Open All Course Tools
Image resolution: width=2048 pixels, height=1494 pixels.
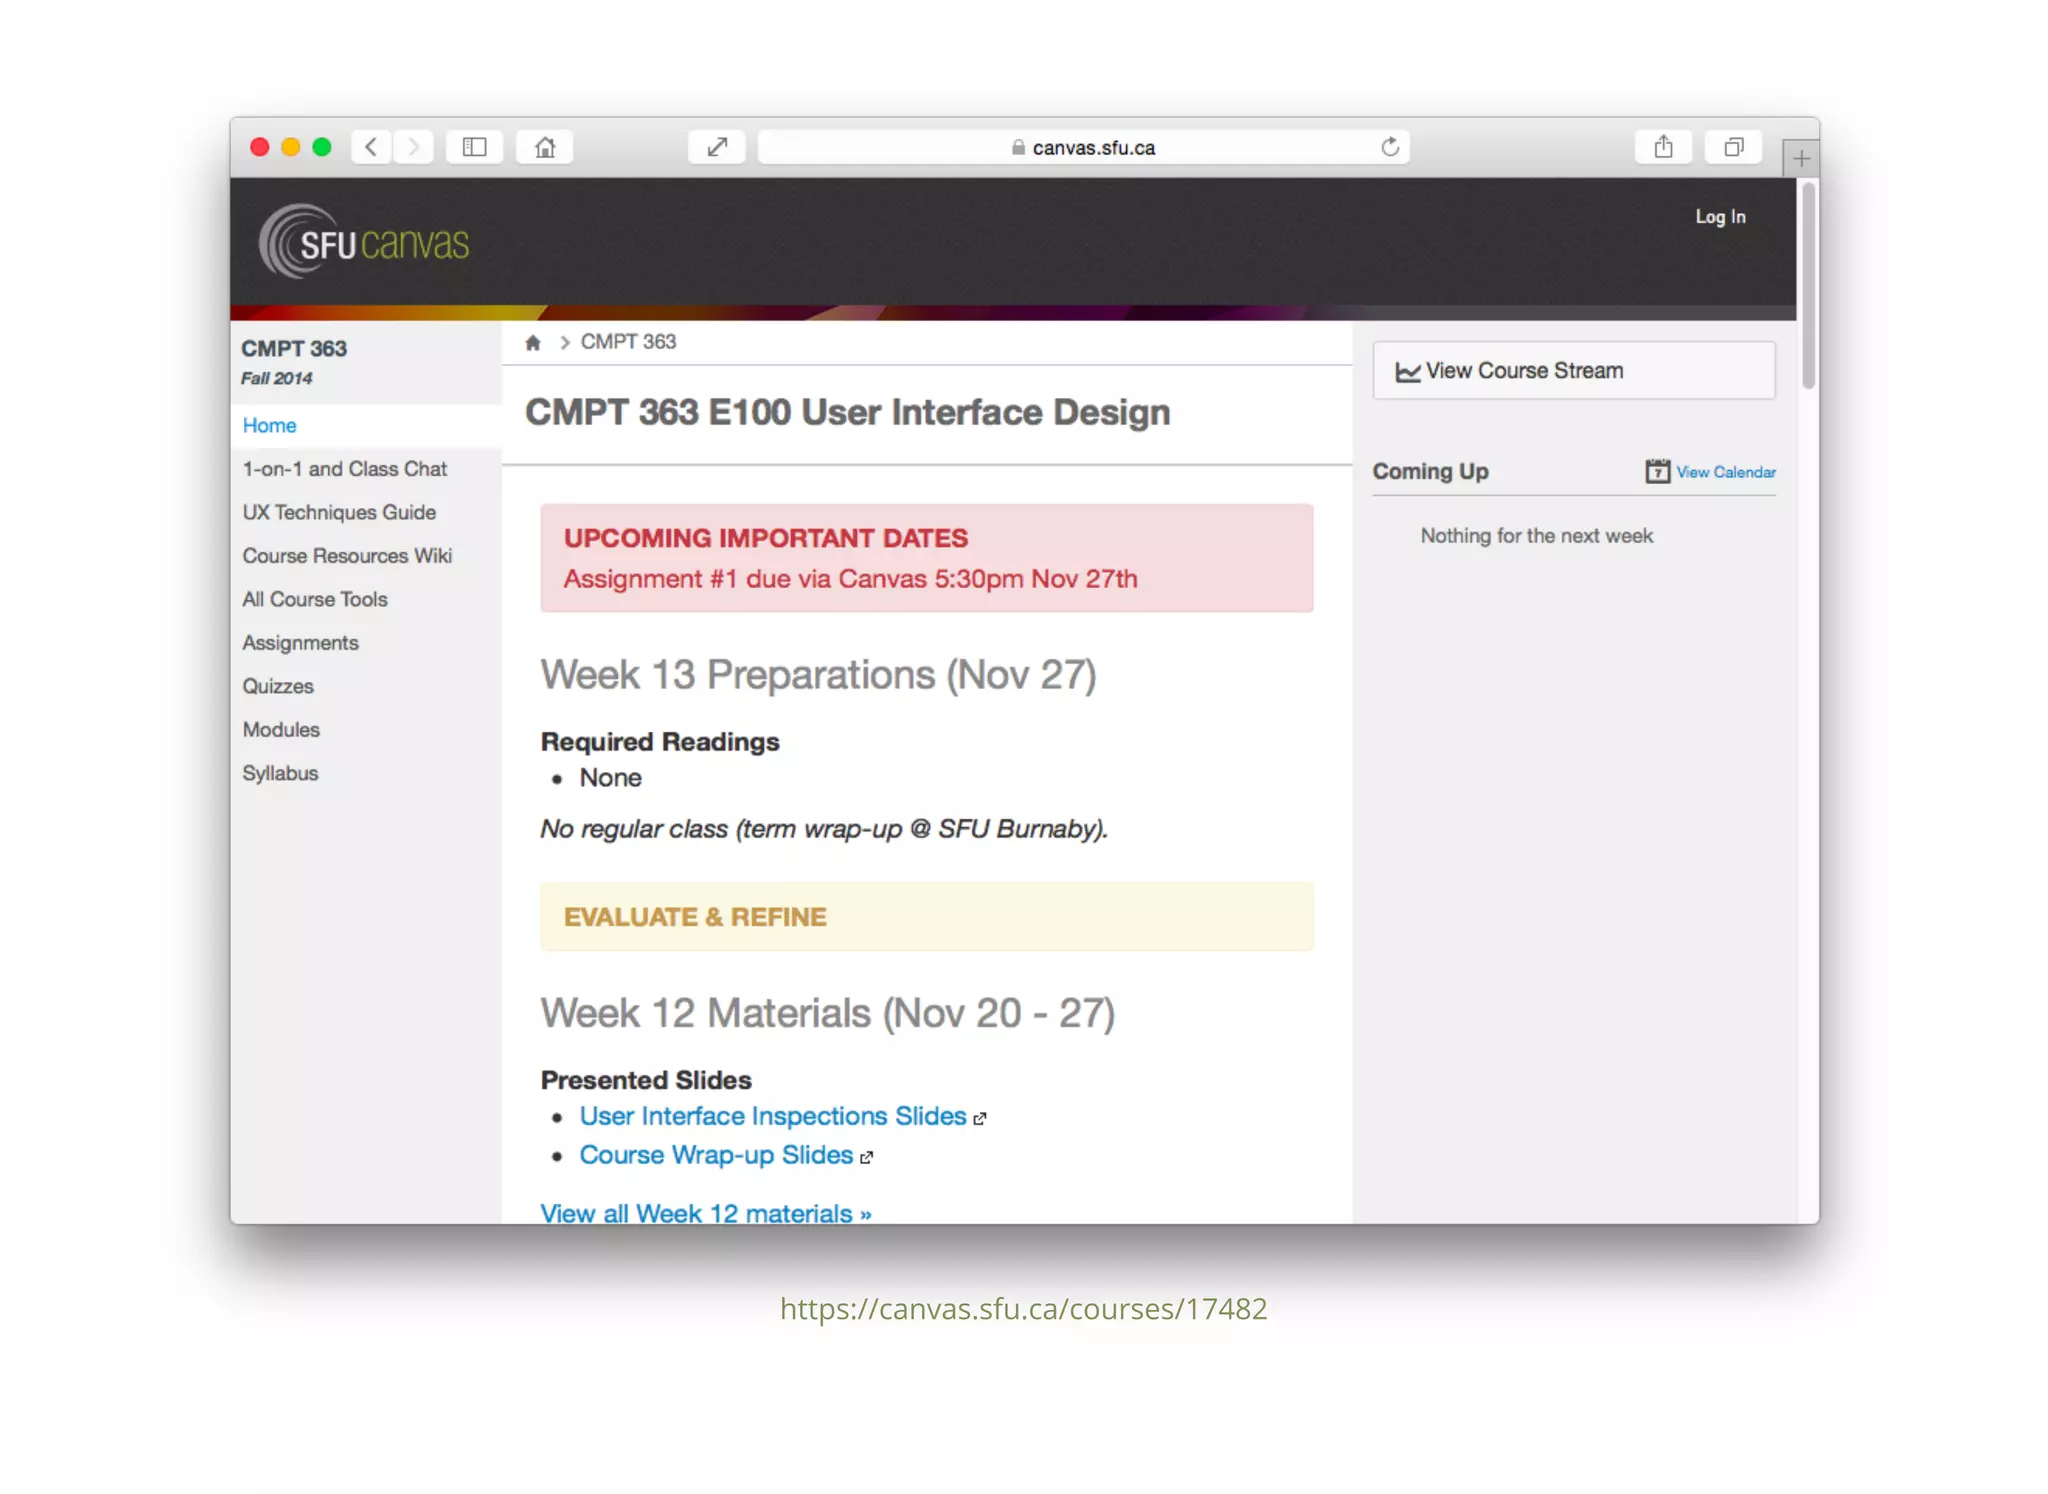[x=314, y=599]
